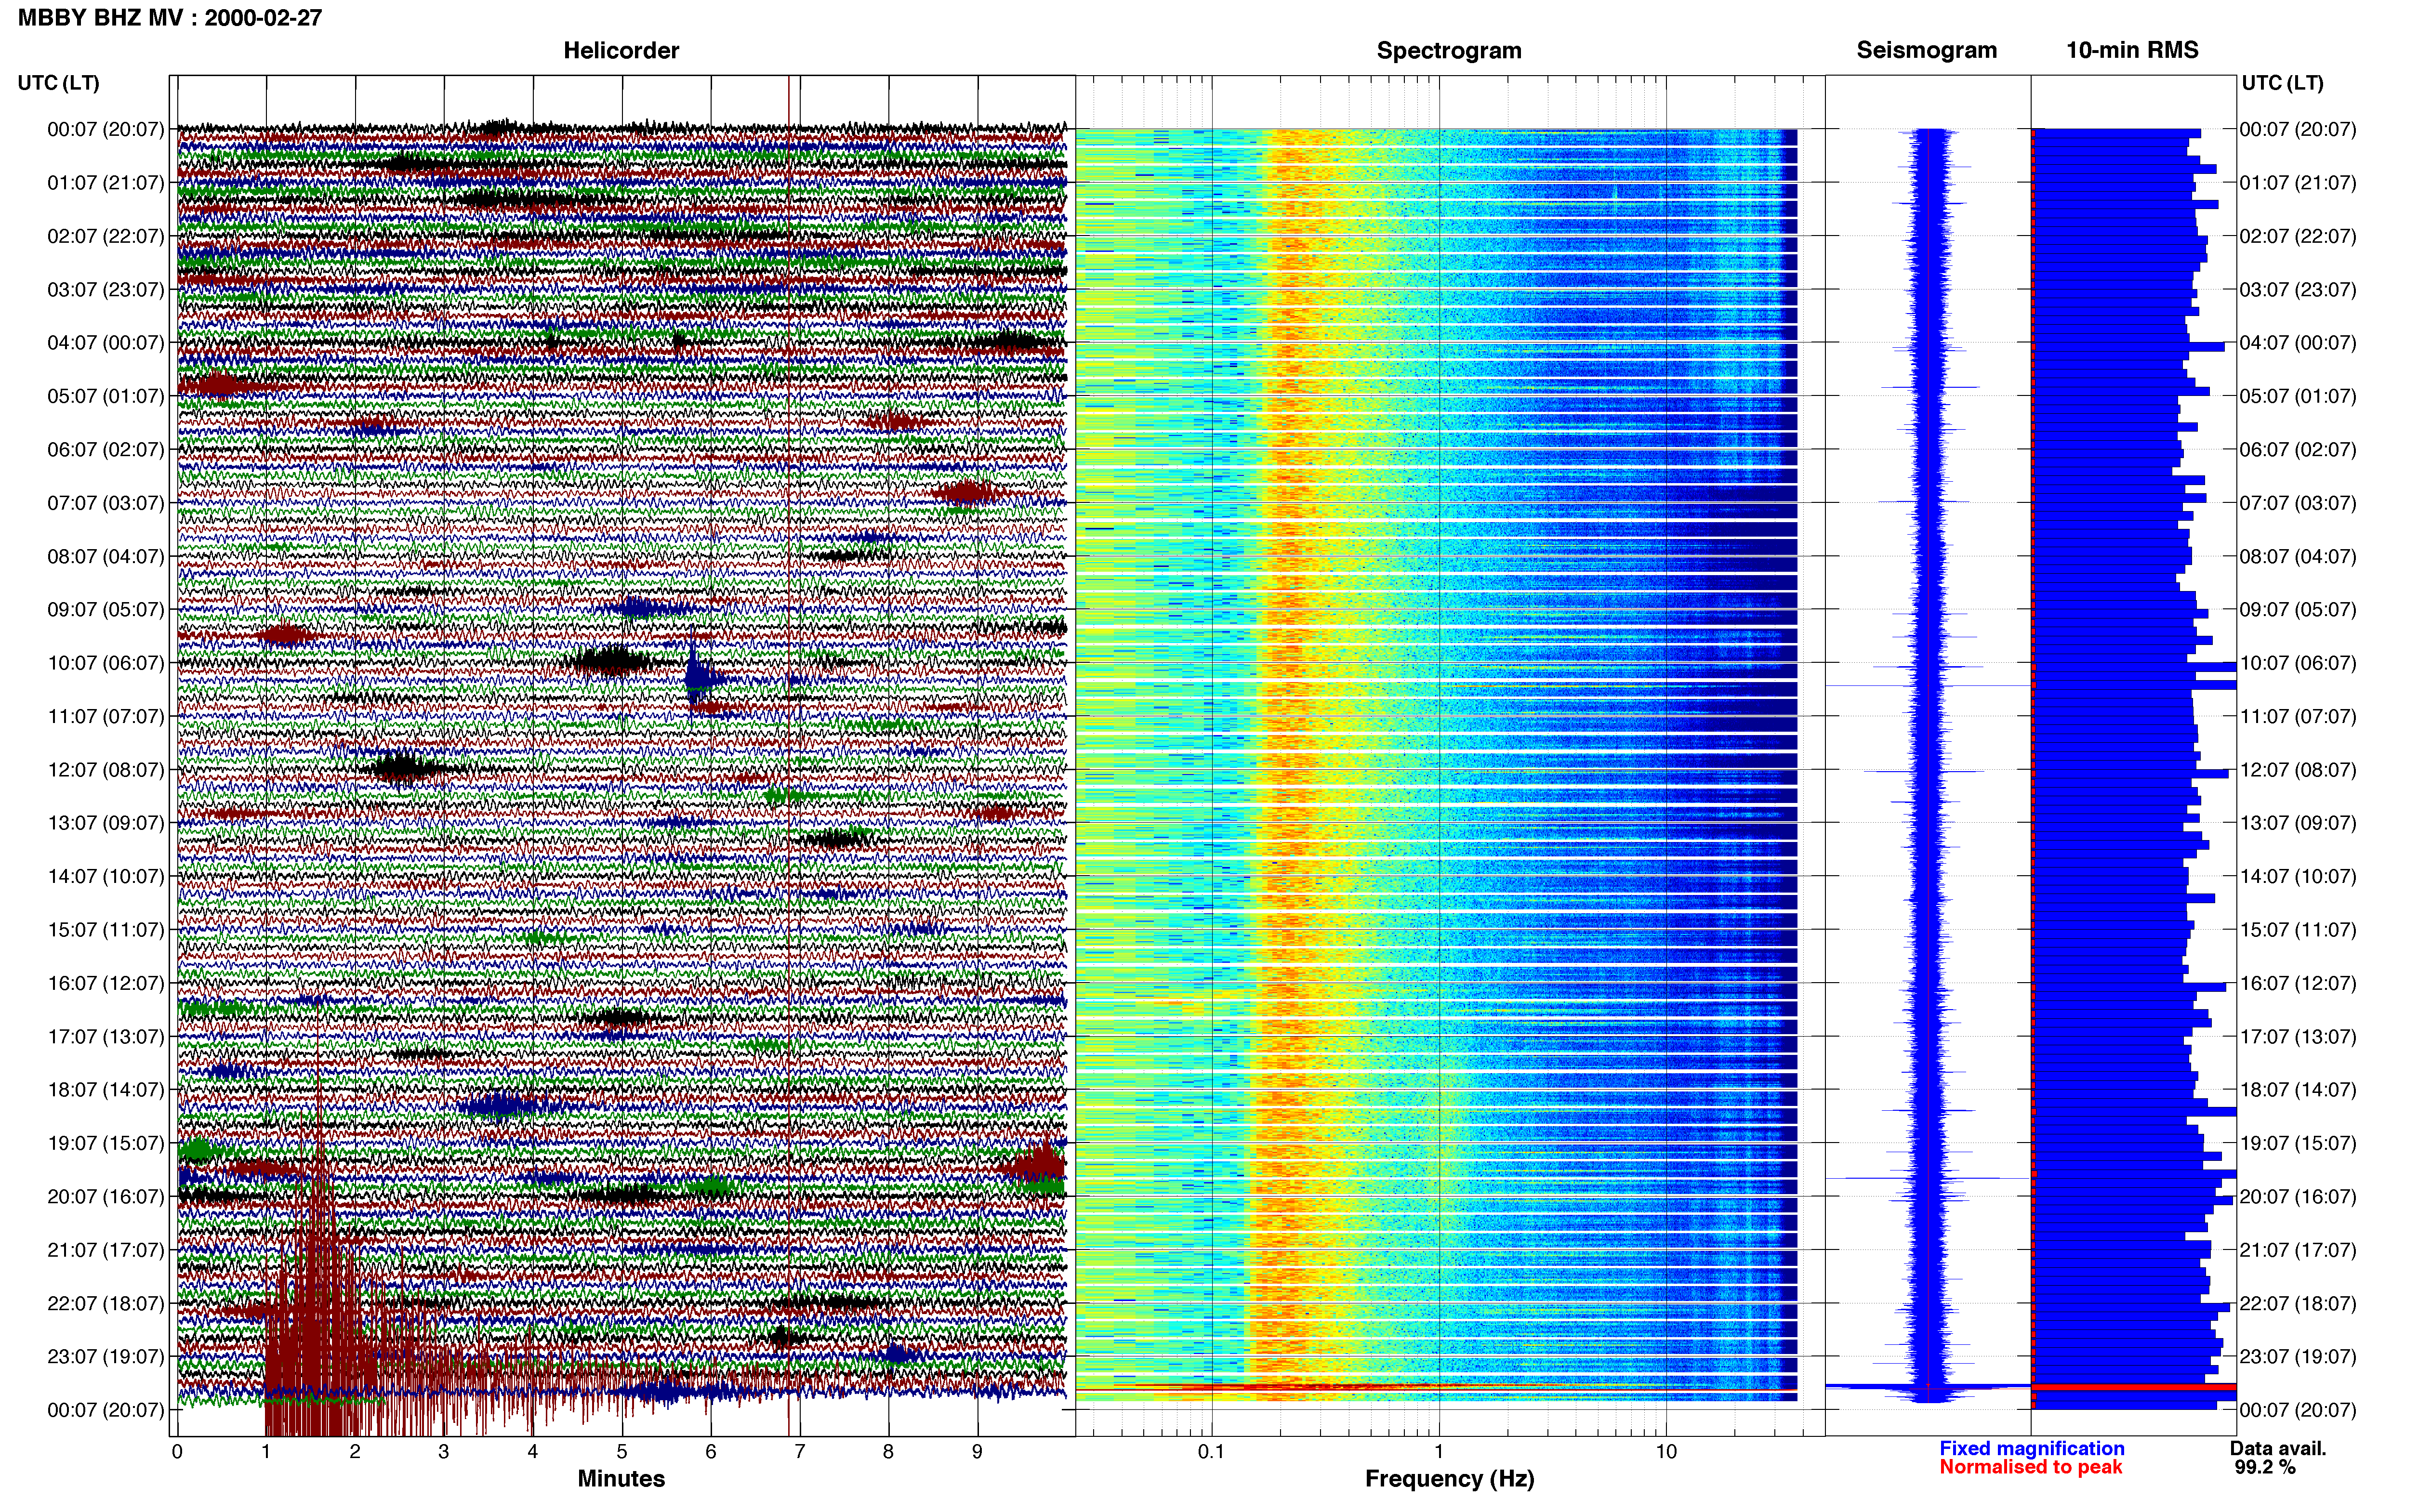Click Helicorder-side time label 15:07 (11:07)
This screenshot has height=1512, width=2418.
(106, 930)
